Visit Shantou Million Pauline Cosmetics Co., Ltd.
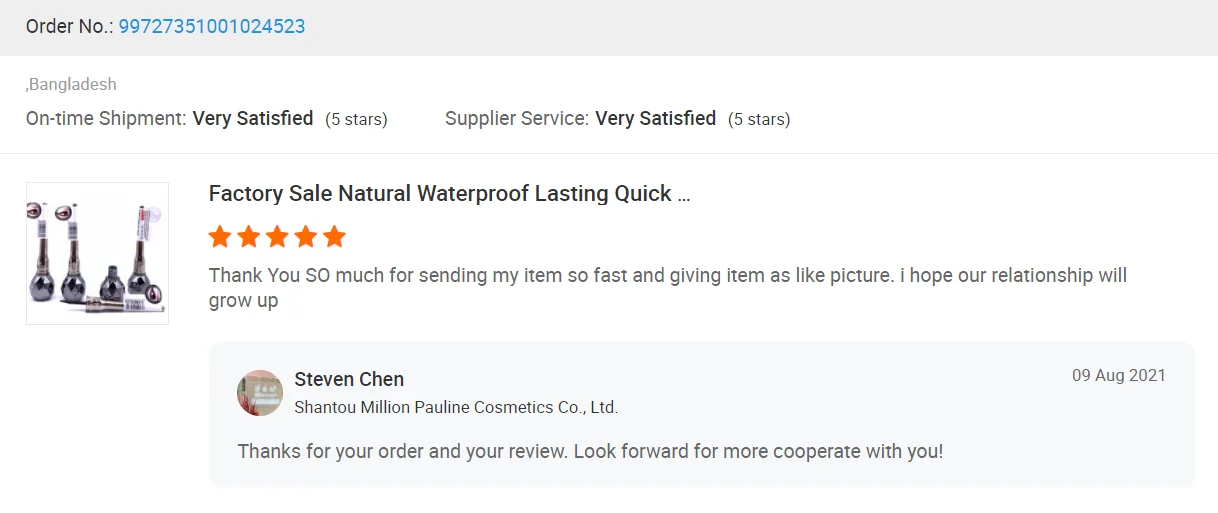The height and width of the screenshot is (513, 1218). click(456, 407)
